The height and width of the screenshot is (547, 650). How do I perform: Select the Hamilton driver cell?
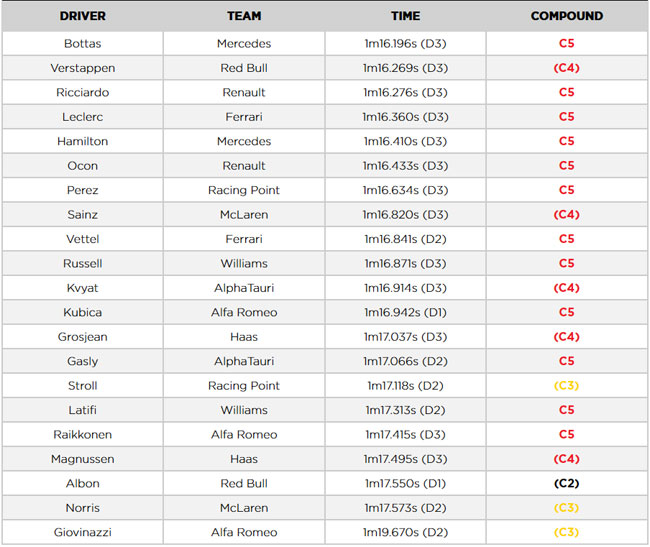click(x=82, y=141)
